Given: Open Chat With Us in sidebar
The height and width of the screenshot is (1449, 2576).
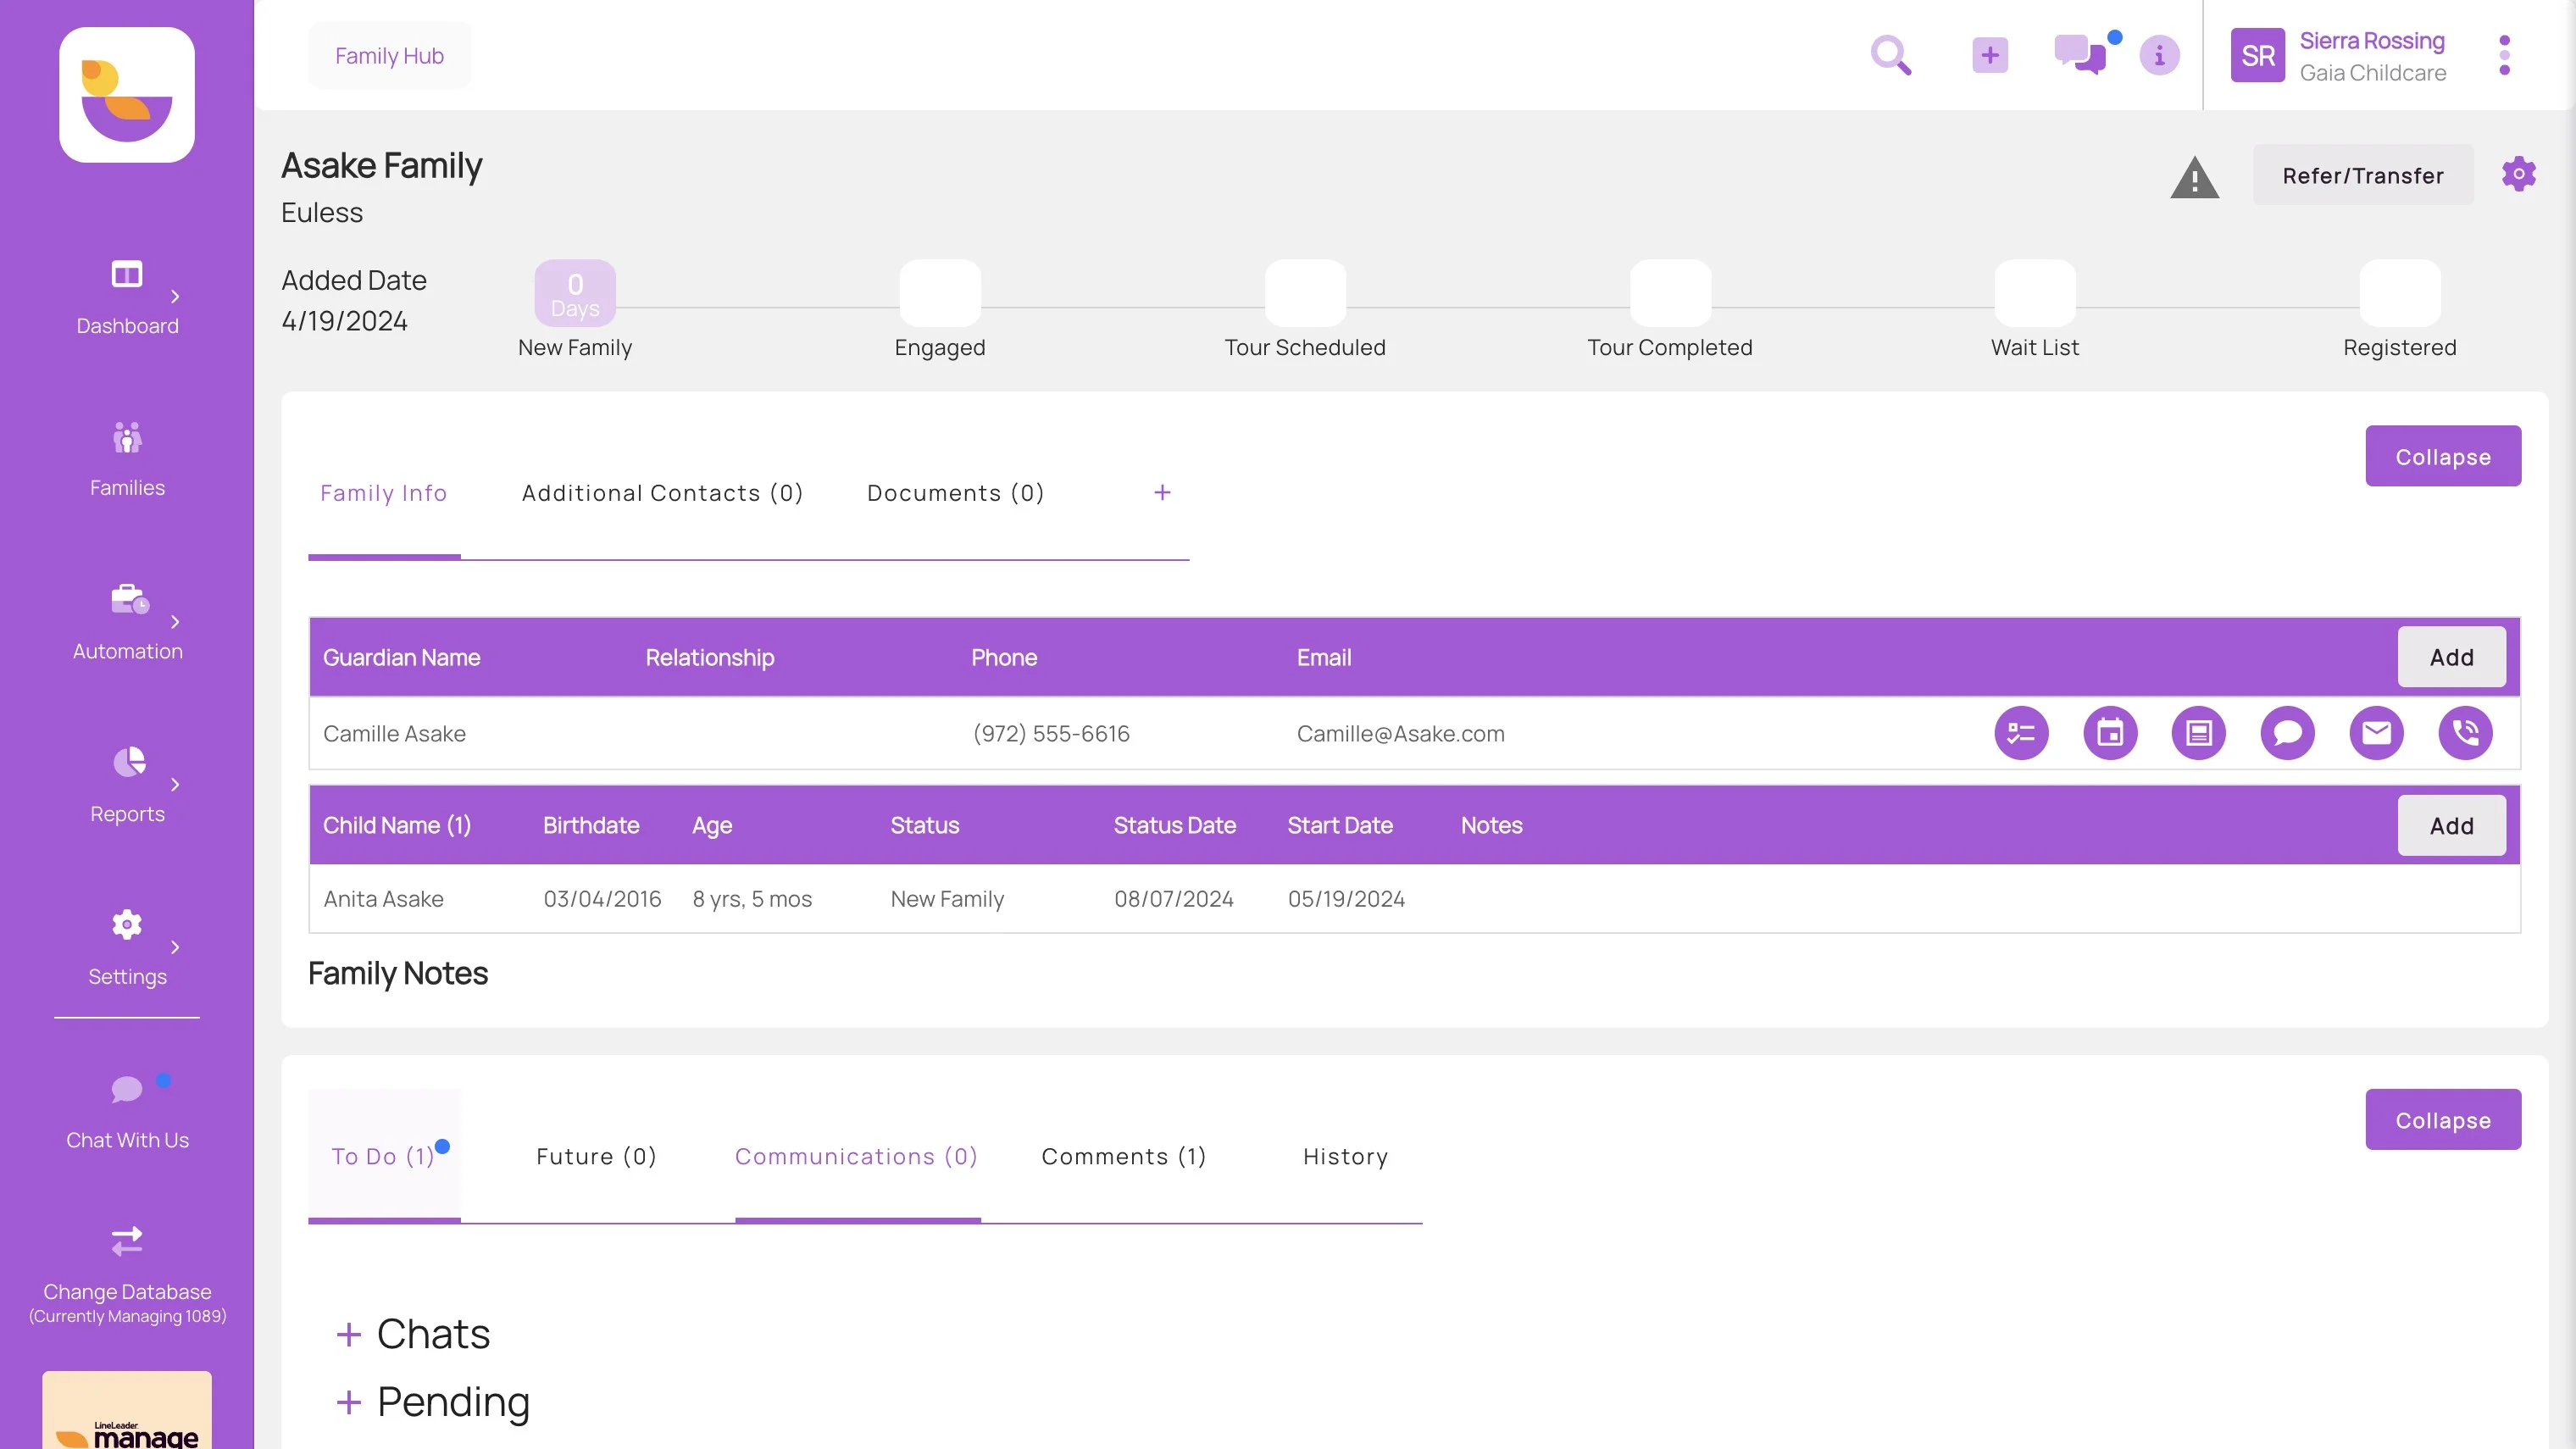Looking at the screenshot, I should [127, 1112].
